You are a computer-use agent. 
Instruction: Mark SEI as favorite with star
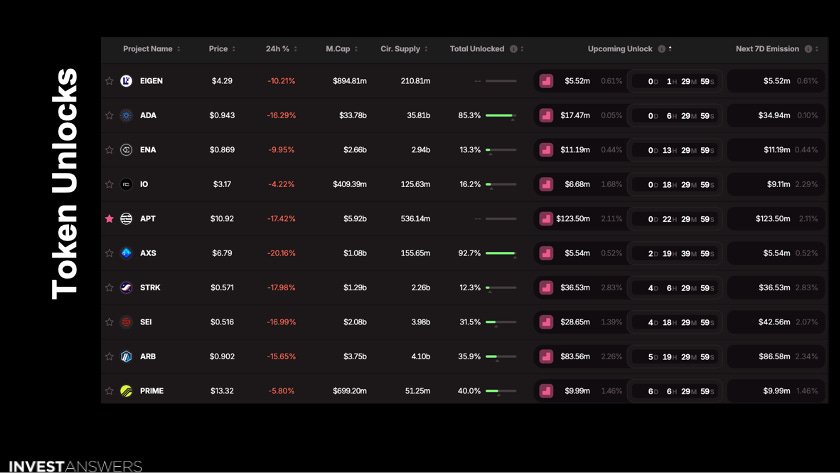(x=109, y=322)
